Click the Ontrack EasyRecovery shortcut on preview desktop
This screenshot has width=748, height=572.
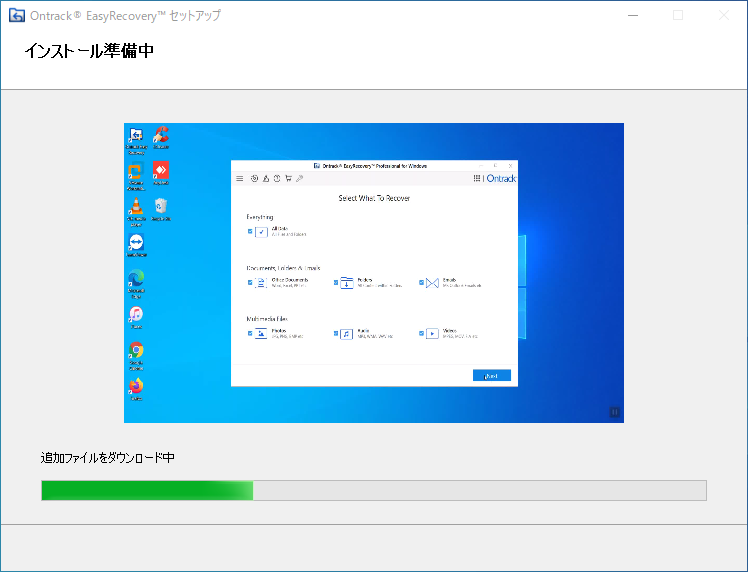[136, 135]
